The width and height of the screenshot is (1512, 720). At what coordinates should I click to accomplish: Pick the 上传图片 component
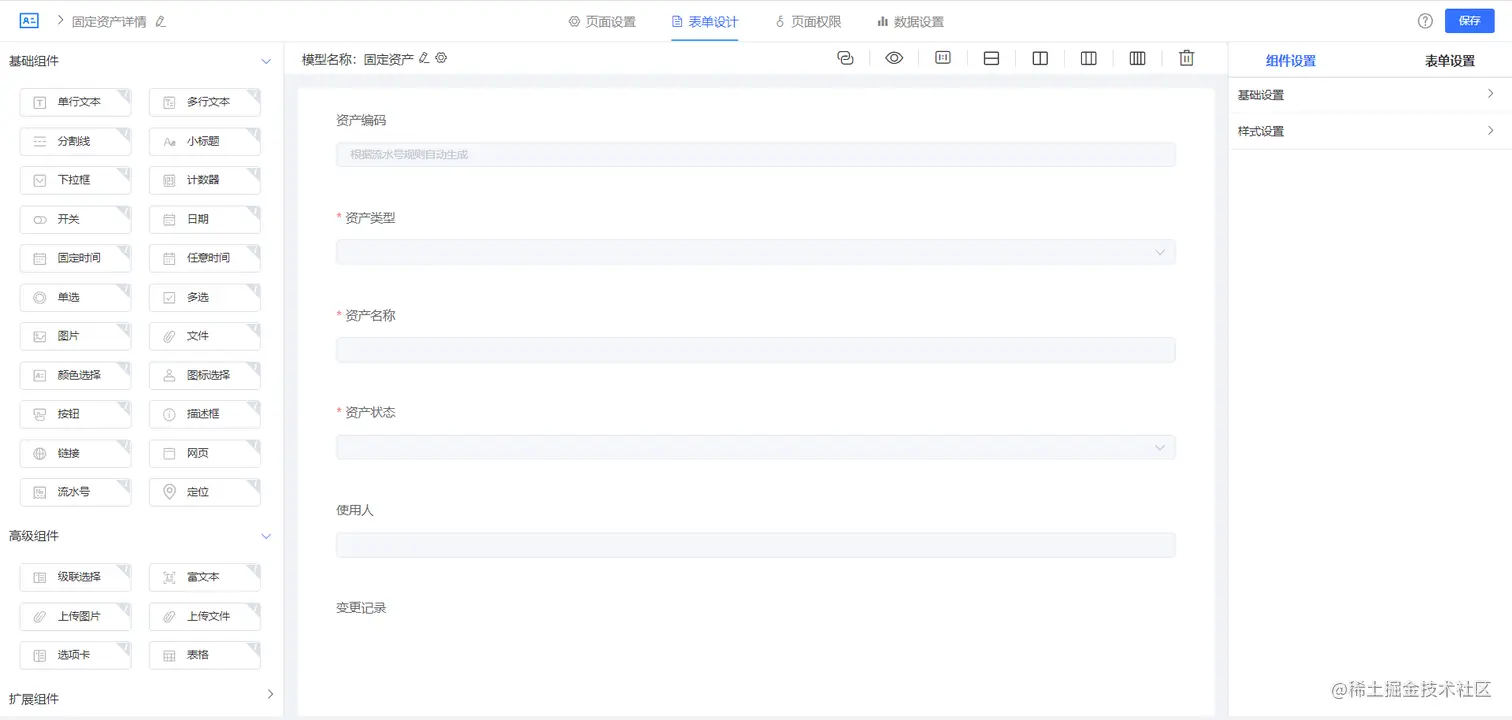pyautogui.click(x=75, y=616)
